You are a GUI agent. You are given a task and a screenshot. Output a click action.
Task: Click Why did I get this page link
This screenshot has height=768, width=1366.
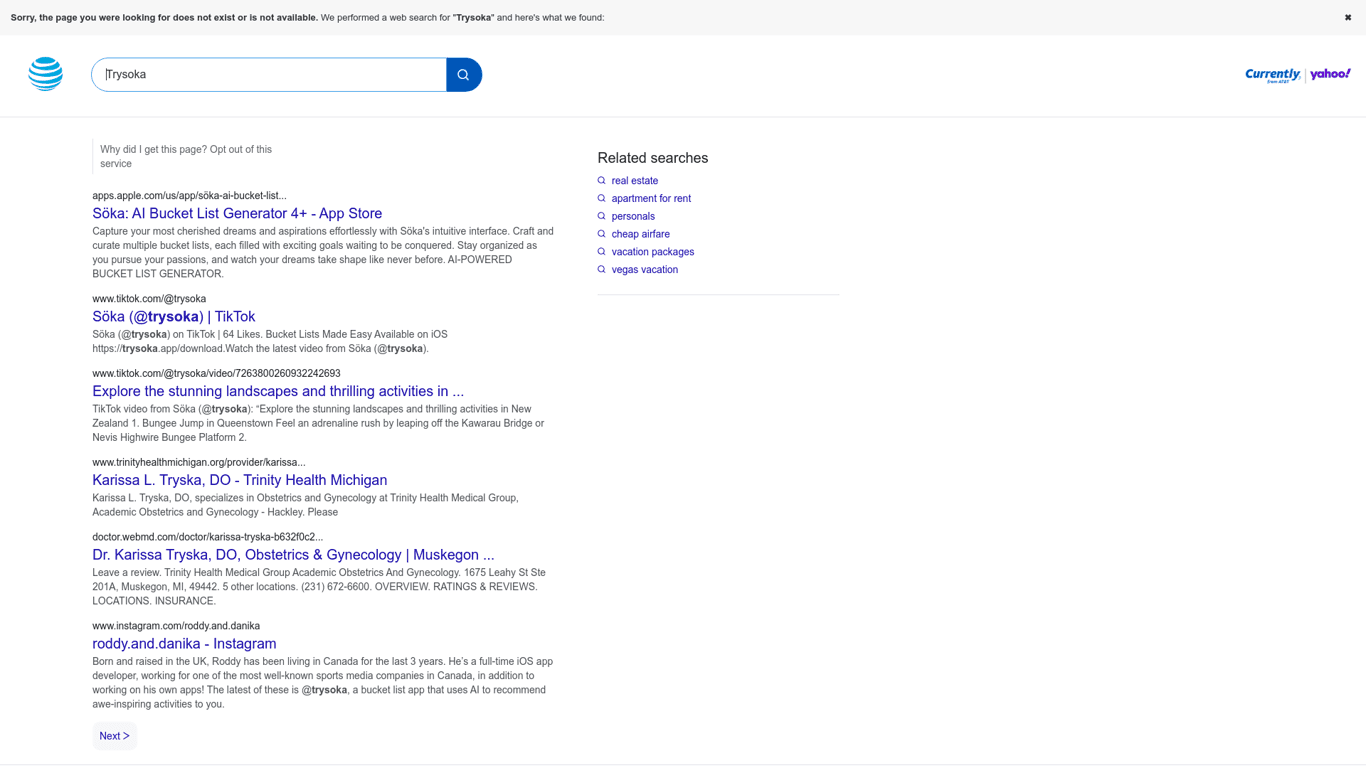[153, 150]
